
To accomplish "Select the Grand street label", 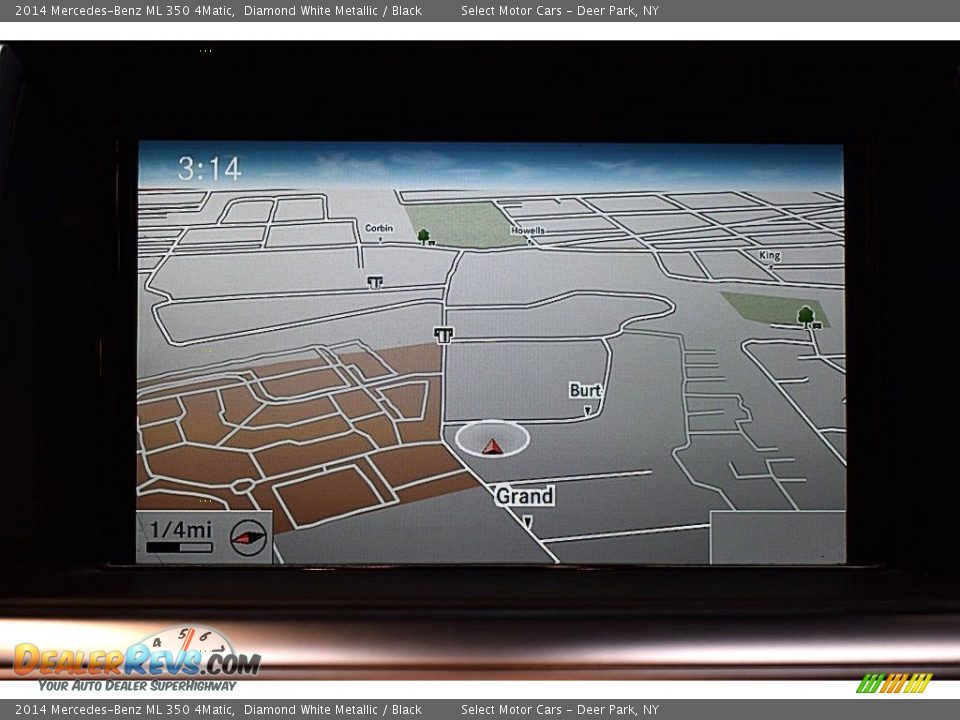I will click(x=525, y=496).
